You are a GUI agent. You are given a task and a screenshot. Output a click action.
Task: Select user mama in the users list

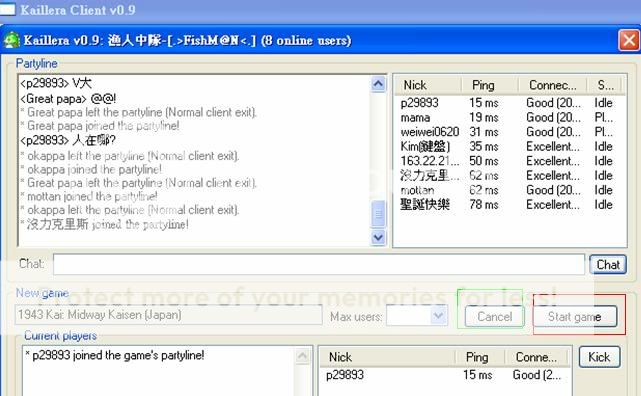pos(415,118)
